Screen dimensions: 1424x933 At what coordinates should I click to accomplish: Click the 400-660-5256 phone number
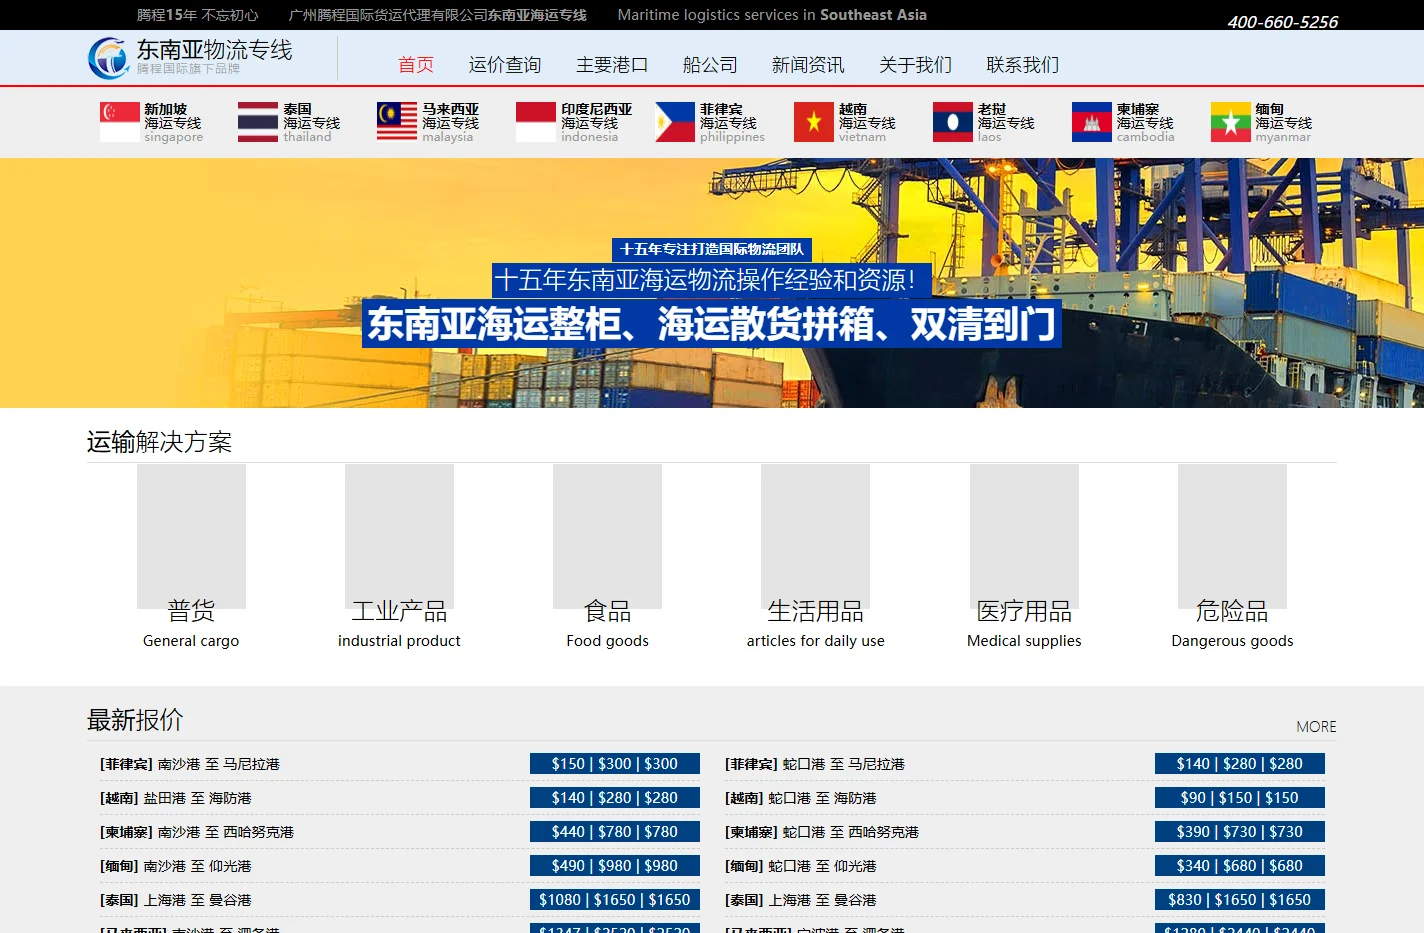(x=1282, y=22)
